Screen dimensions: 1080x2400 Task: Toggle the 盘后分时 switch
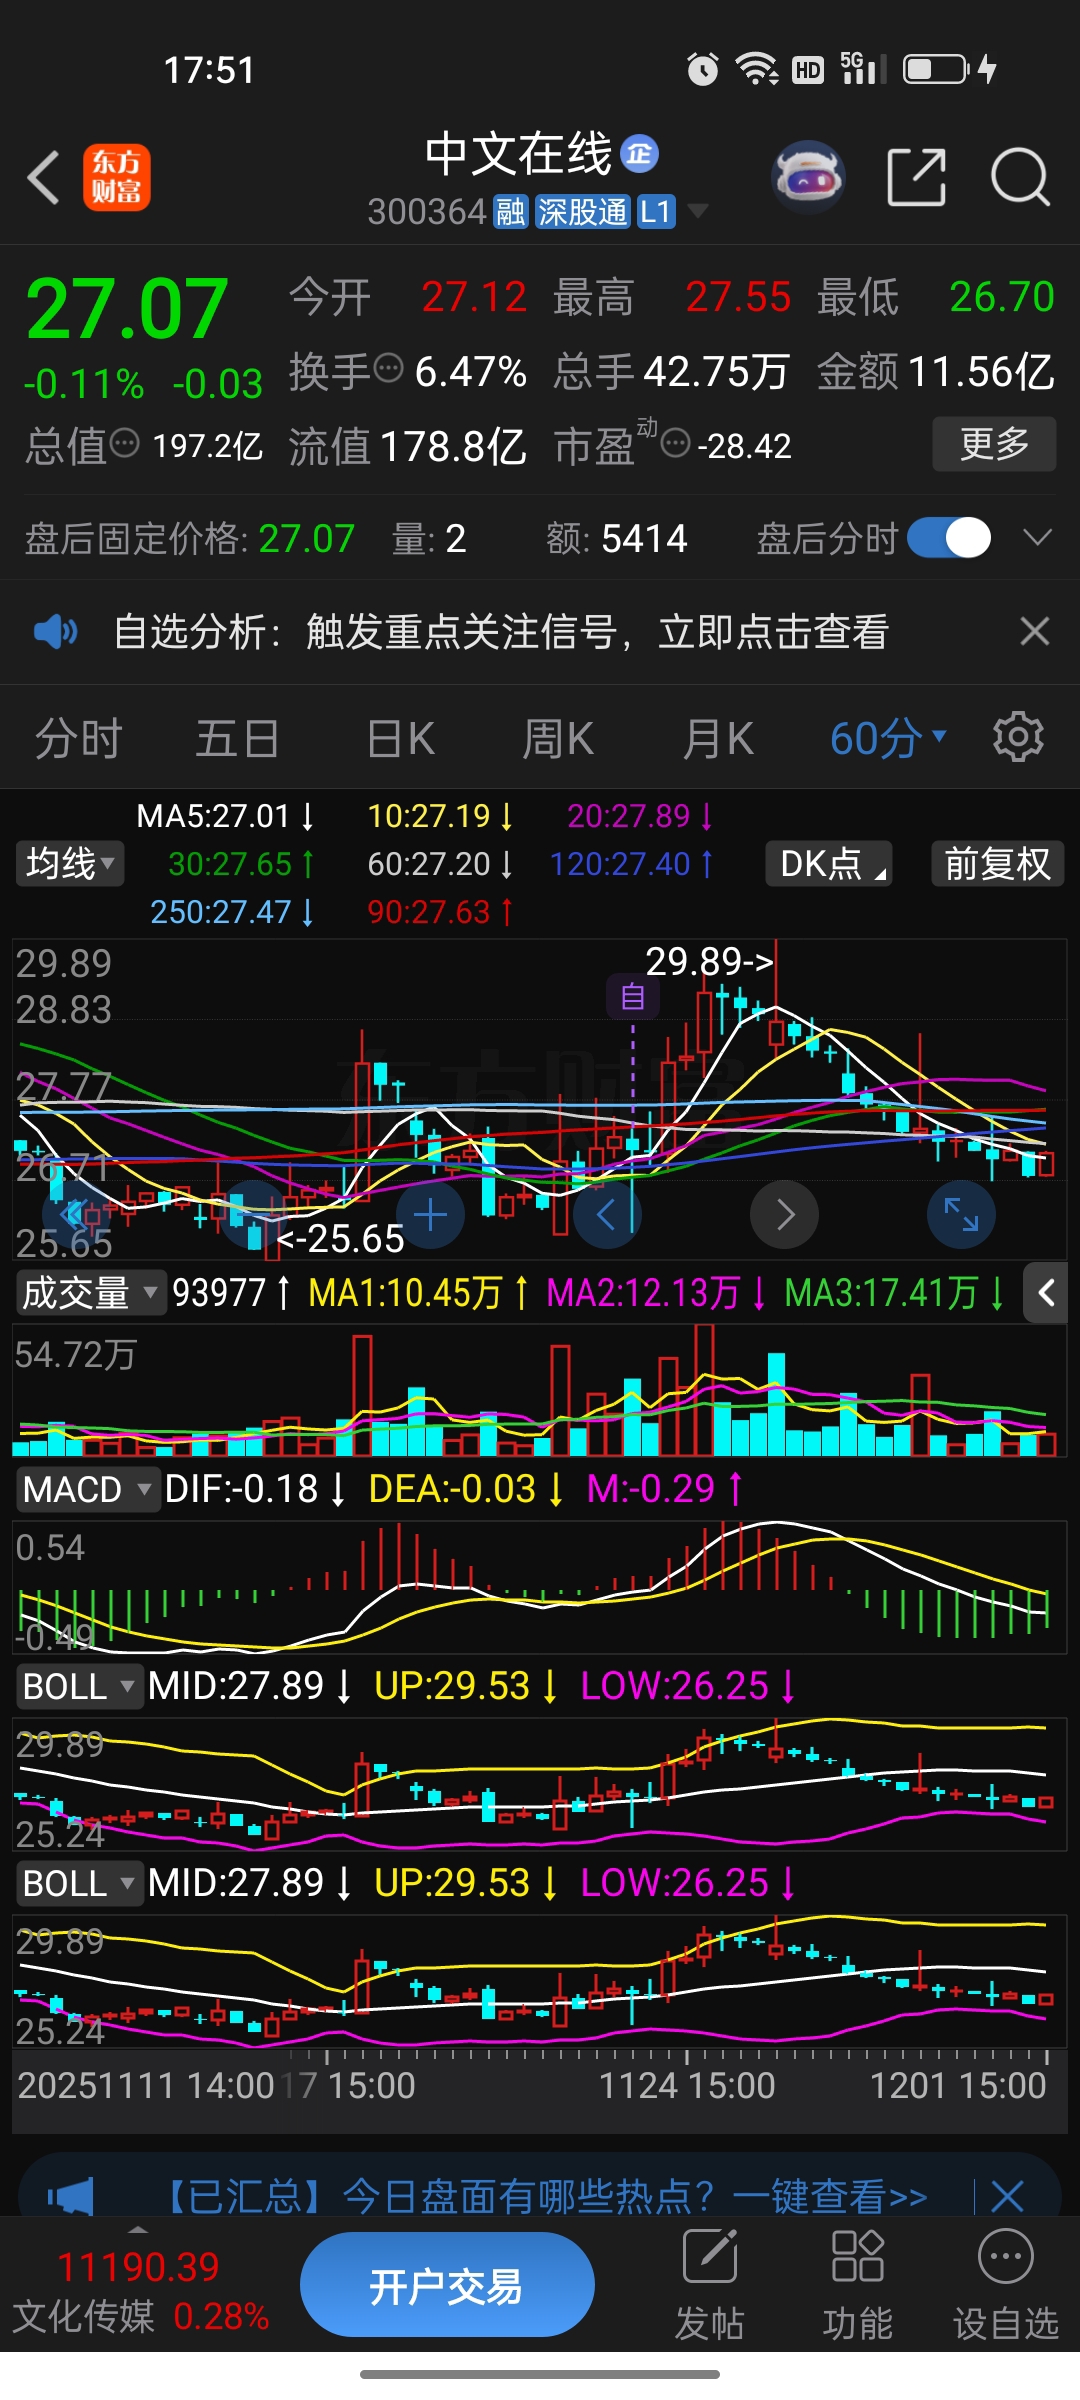[x=949, y=538]
